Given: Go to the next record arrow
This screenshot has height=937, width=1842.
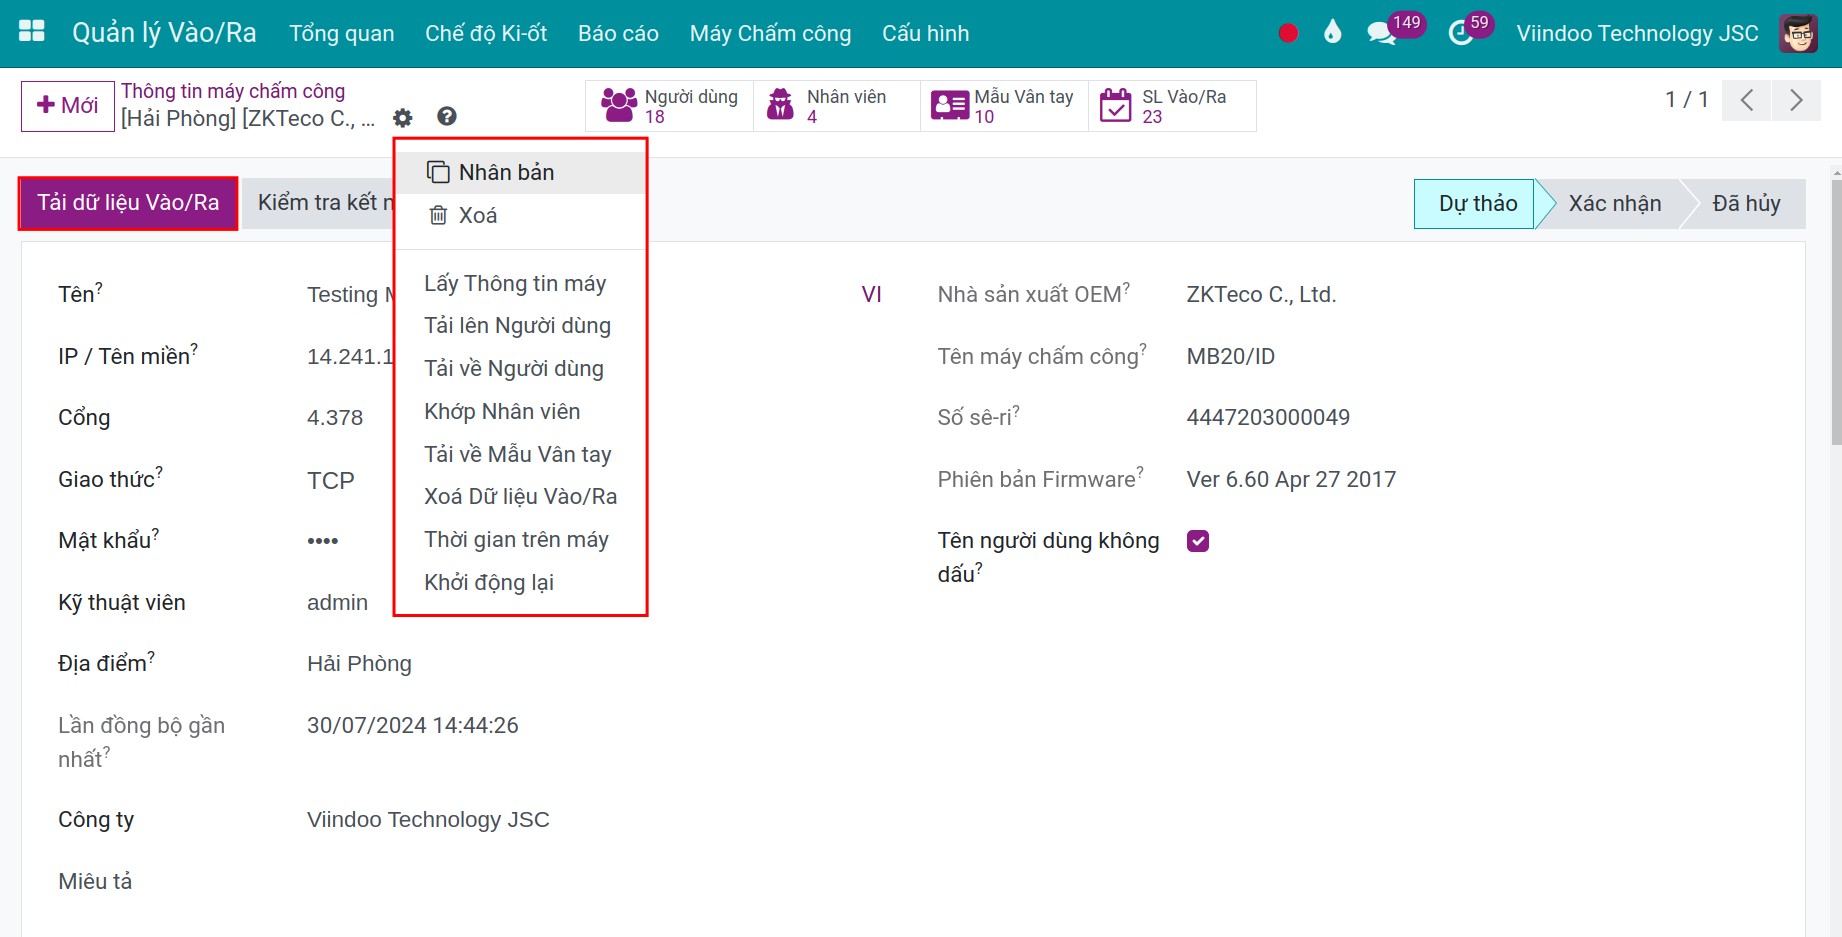Looking at the screenshot, I should tap(1796, 100).
